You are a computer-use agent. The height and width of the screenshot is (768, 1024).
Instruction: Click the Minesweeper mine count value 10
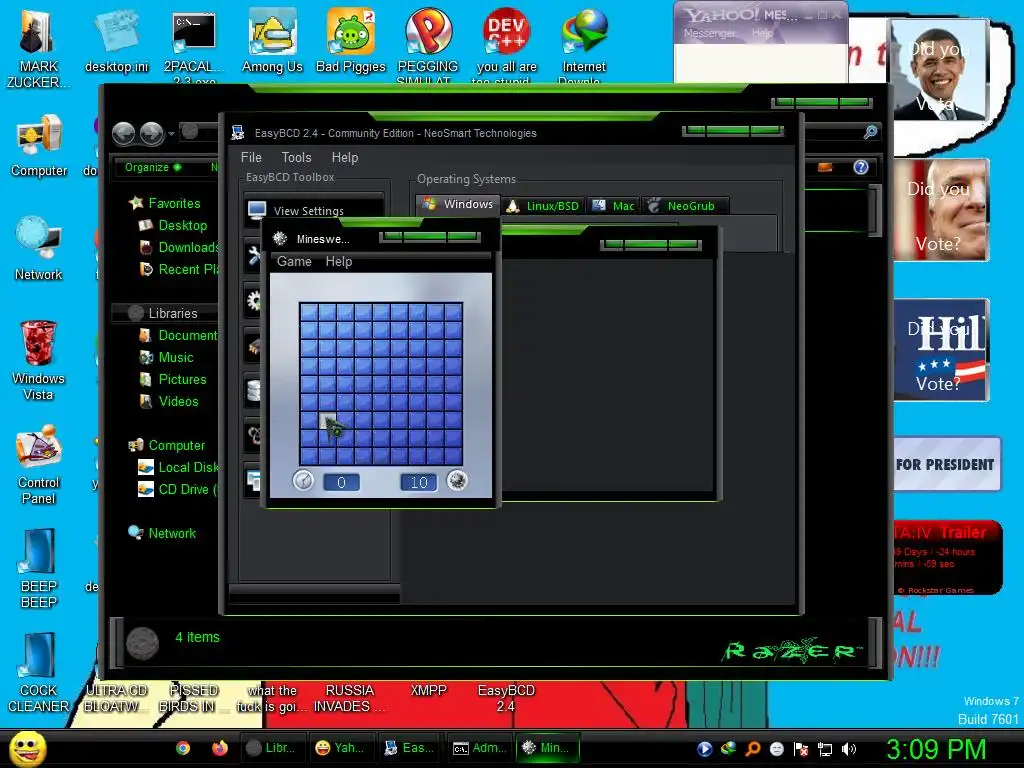point(419,482)
